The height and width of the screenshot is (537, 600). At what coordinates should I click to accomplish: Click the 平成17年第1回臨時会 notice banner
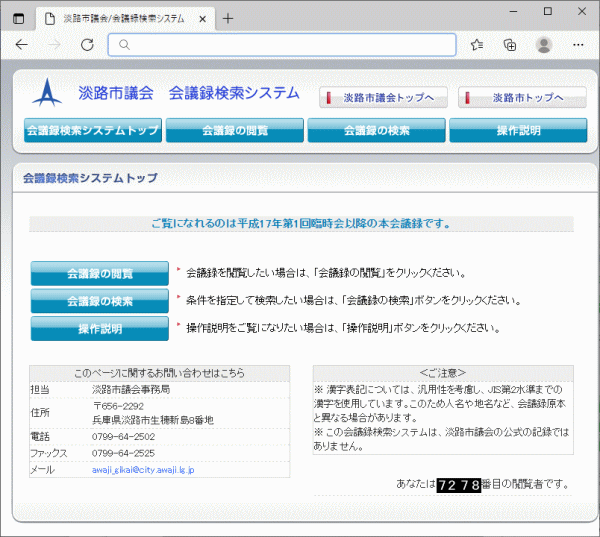301,224
